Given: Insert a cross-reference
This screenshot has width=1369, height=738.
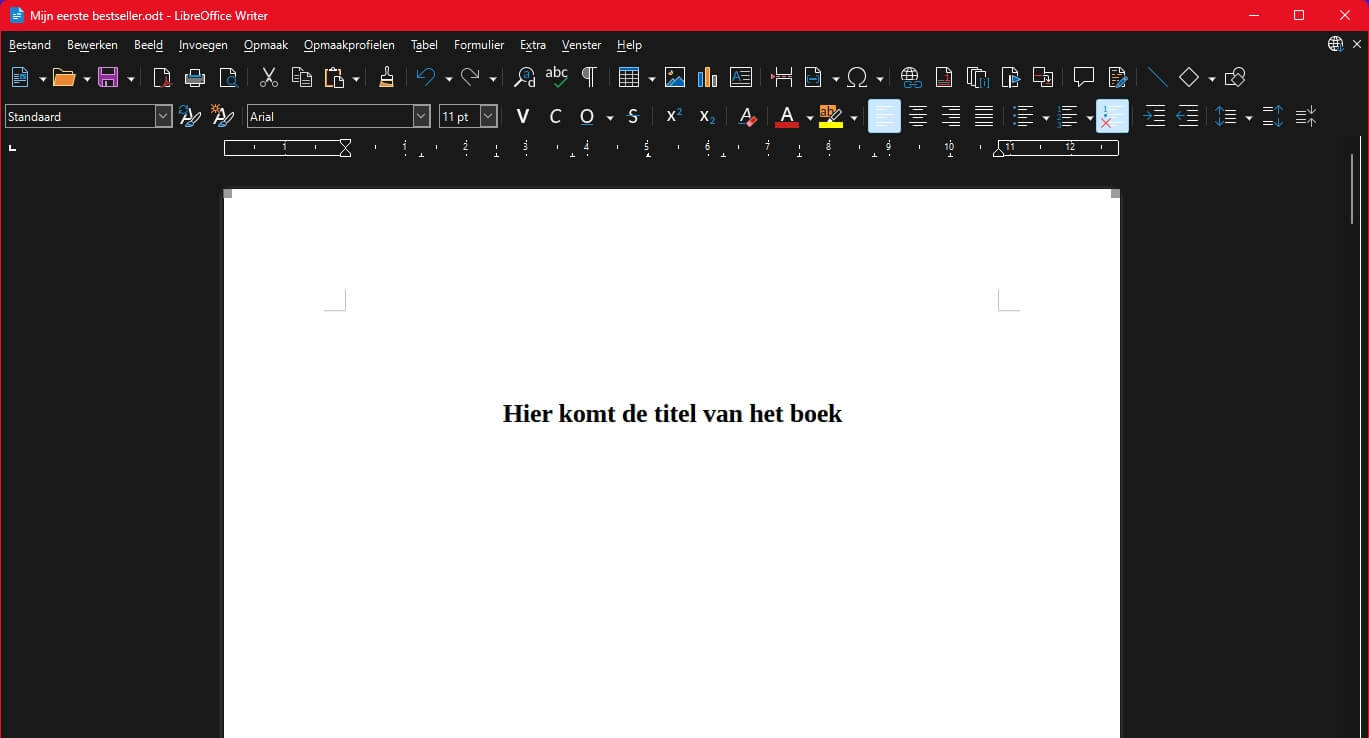Looking at the screenshot, I should pos(1043,77).
